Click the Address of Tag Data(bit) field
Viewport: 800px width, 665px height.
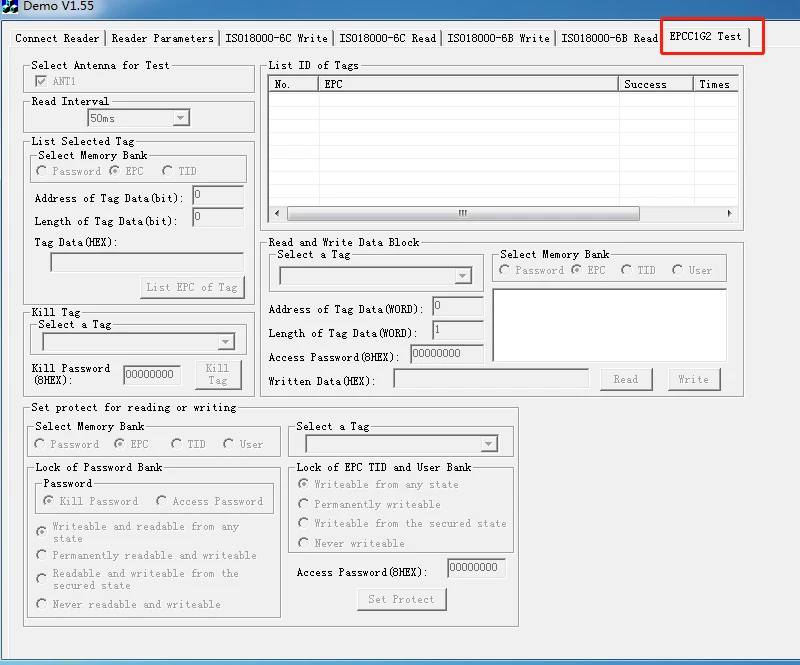pyautogui.click(x=218, y=195)
